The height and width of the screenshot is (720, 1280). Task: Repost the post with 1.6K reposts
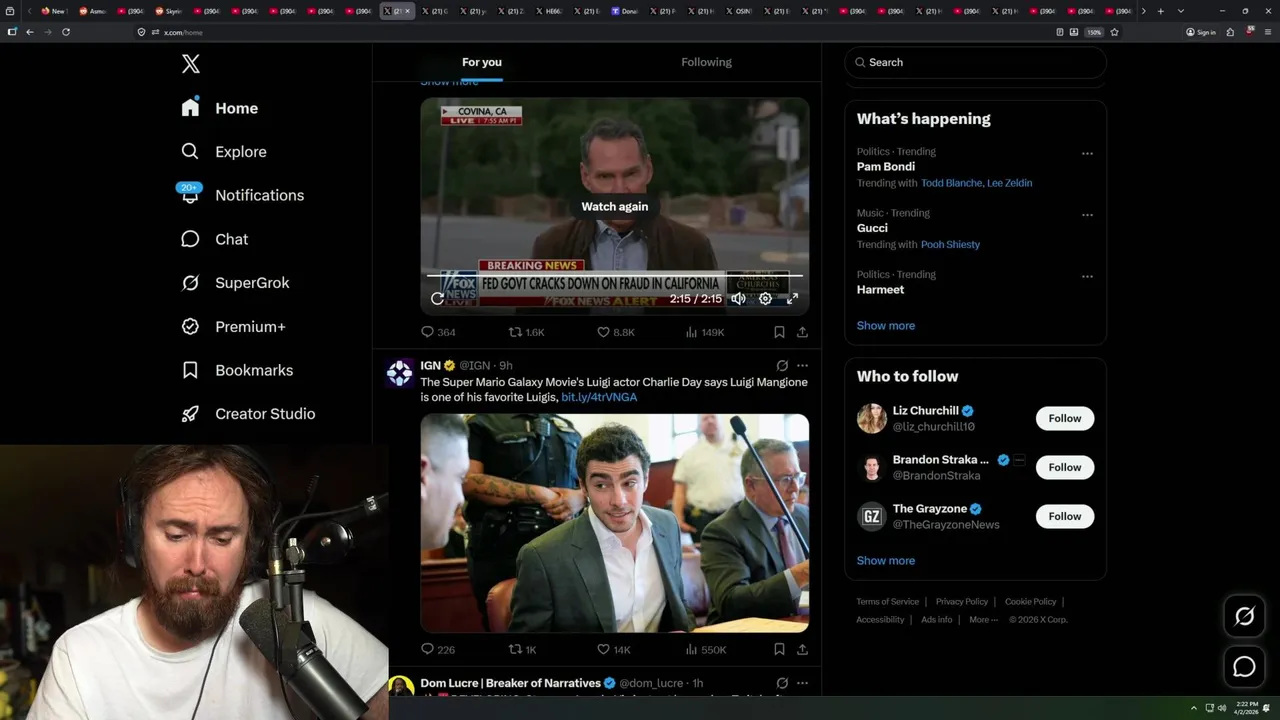click(526, 332)
